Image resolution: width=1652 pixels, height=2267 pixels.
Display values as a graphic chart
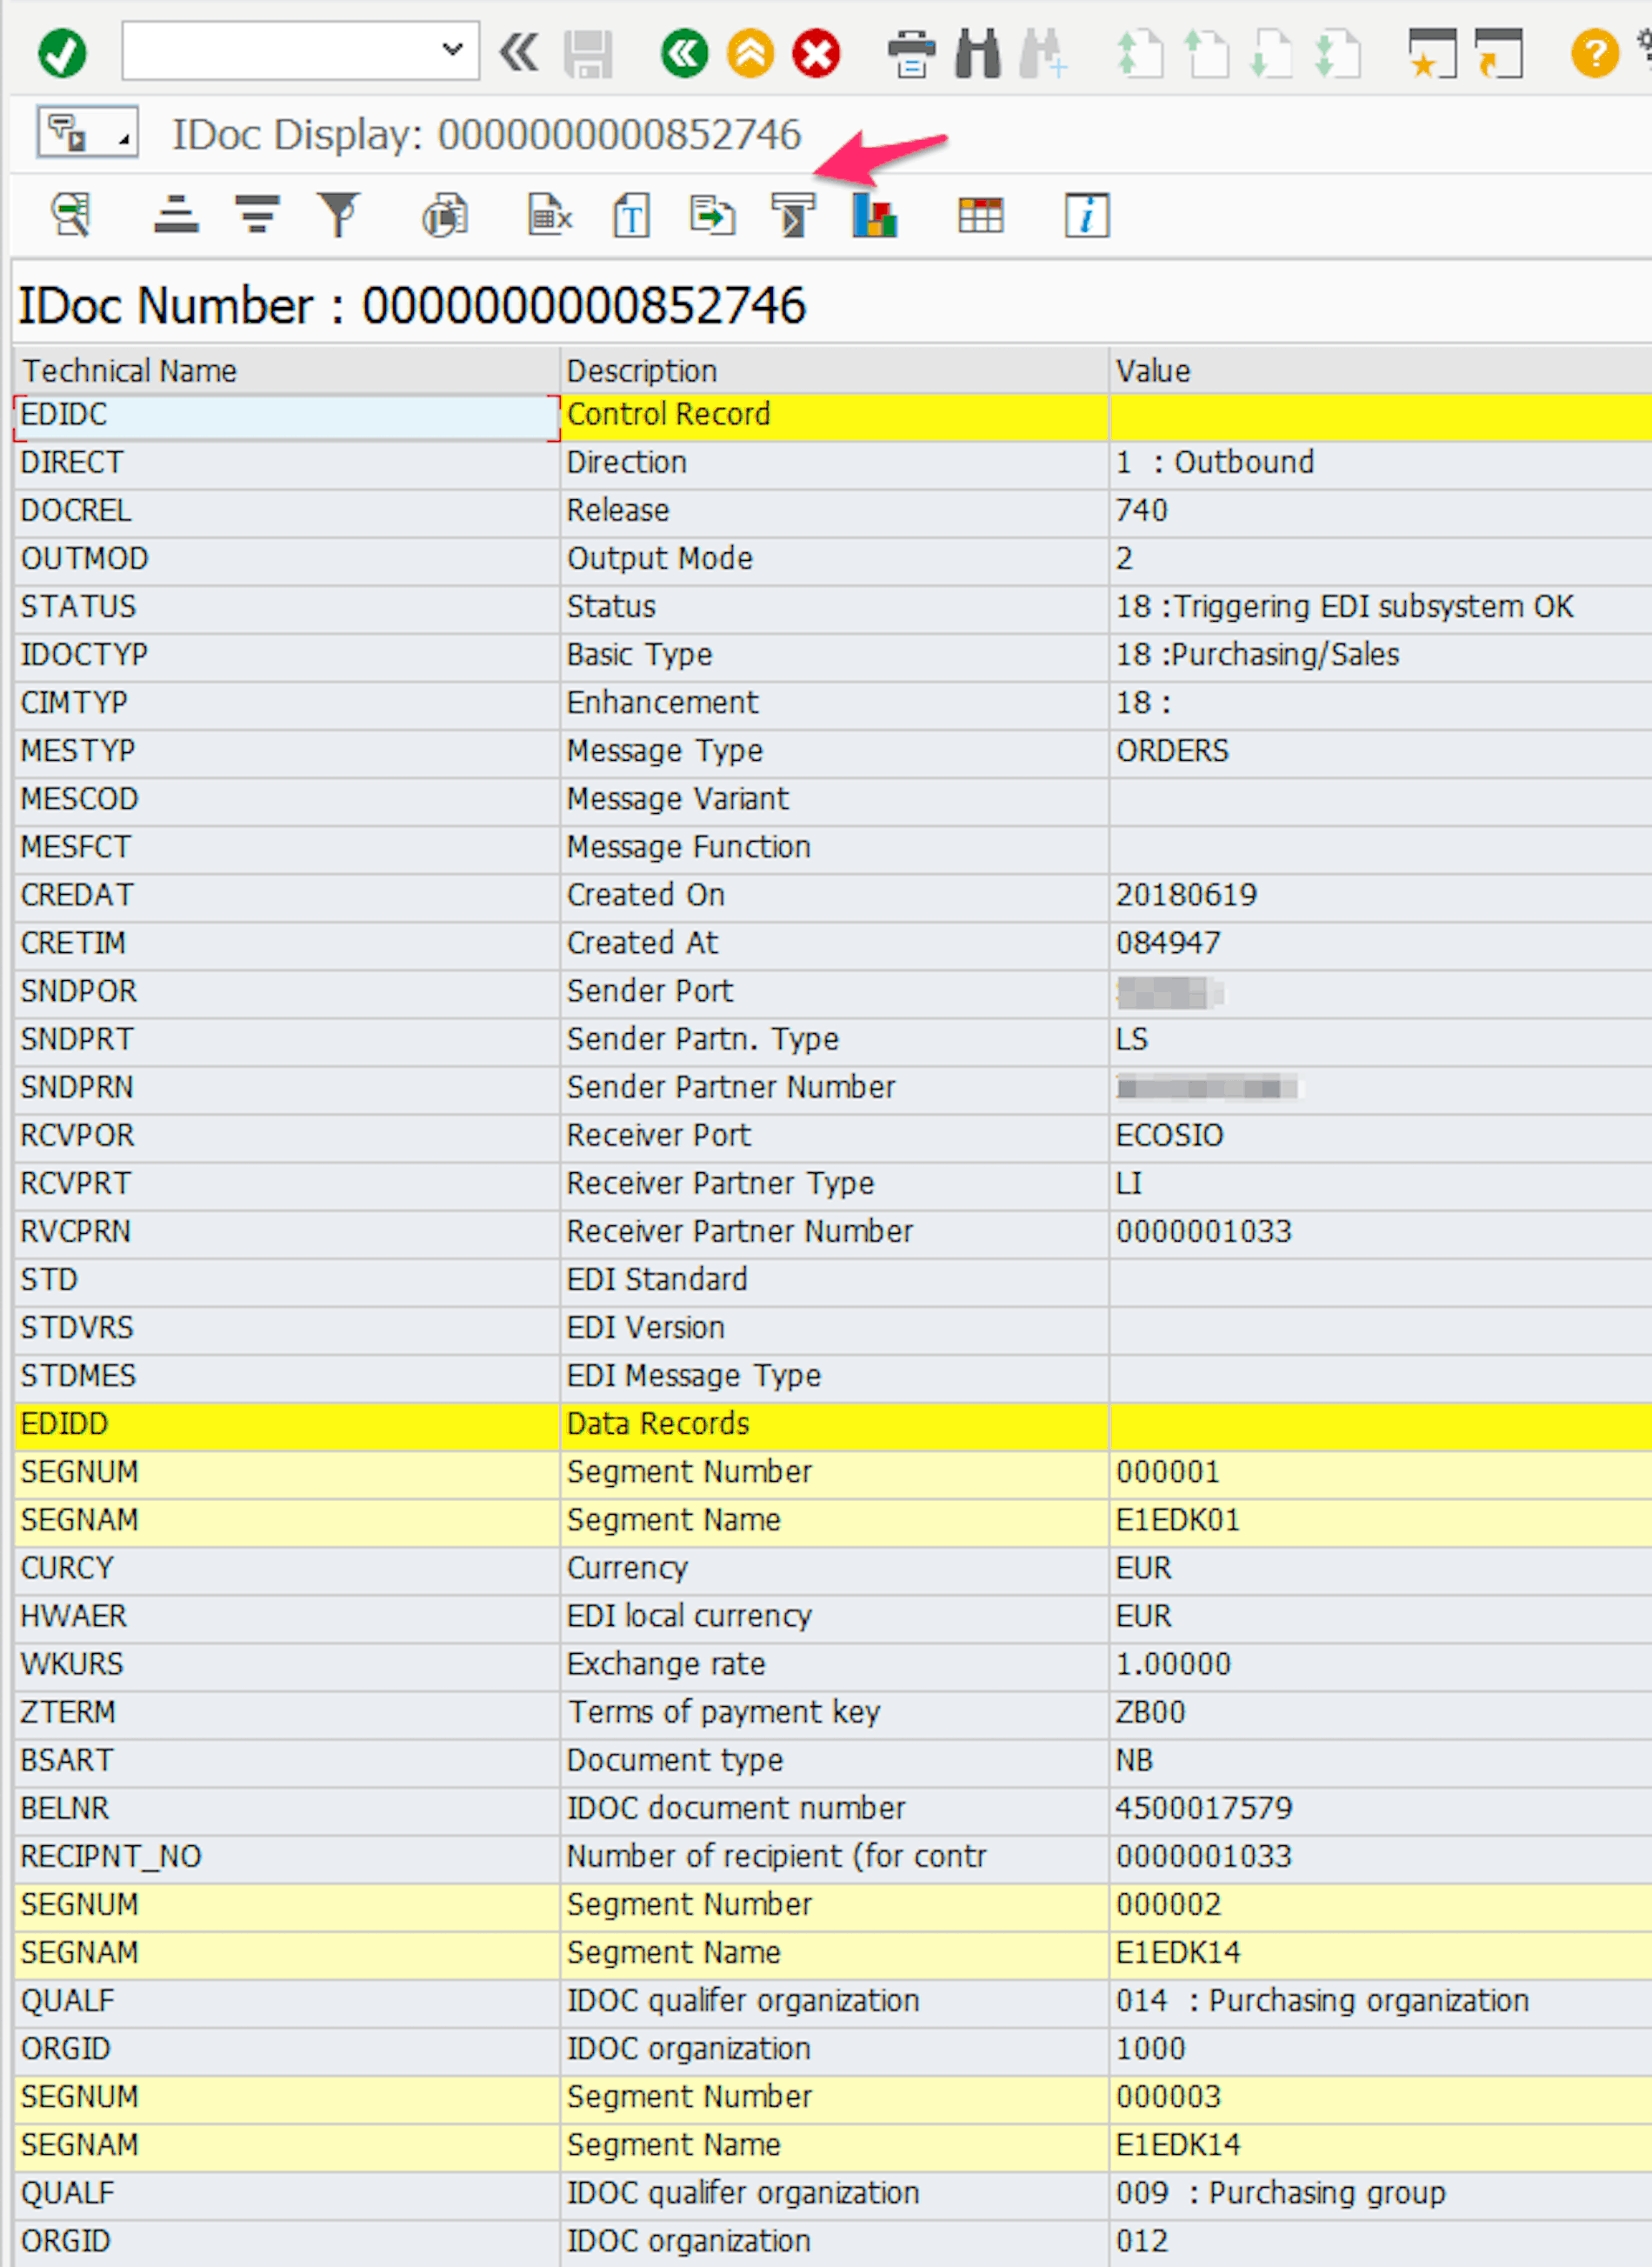click(x=873, y=214)
